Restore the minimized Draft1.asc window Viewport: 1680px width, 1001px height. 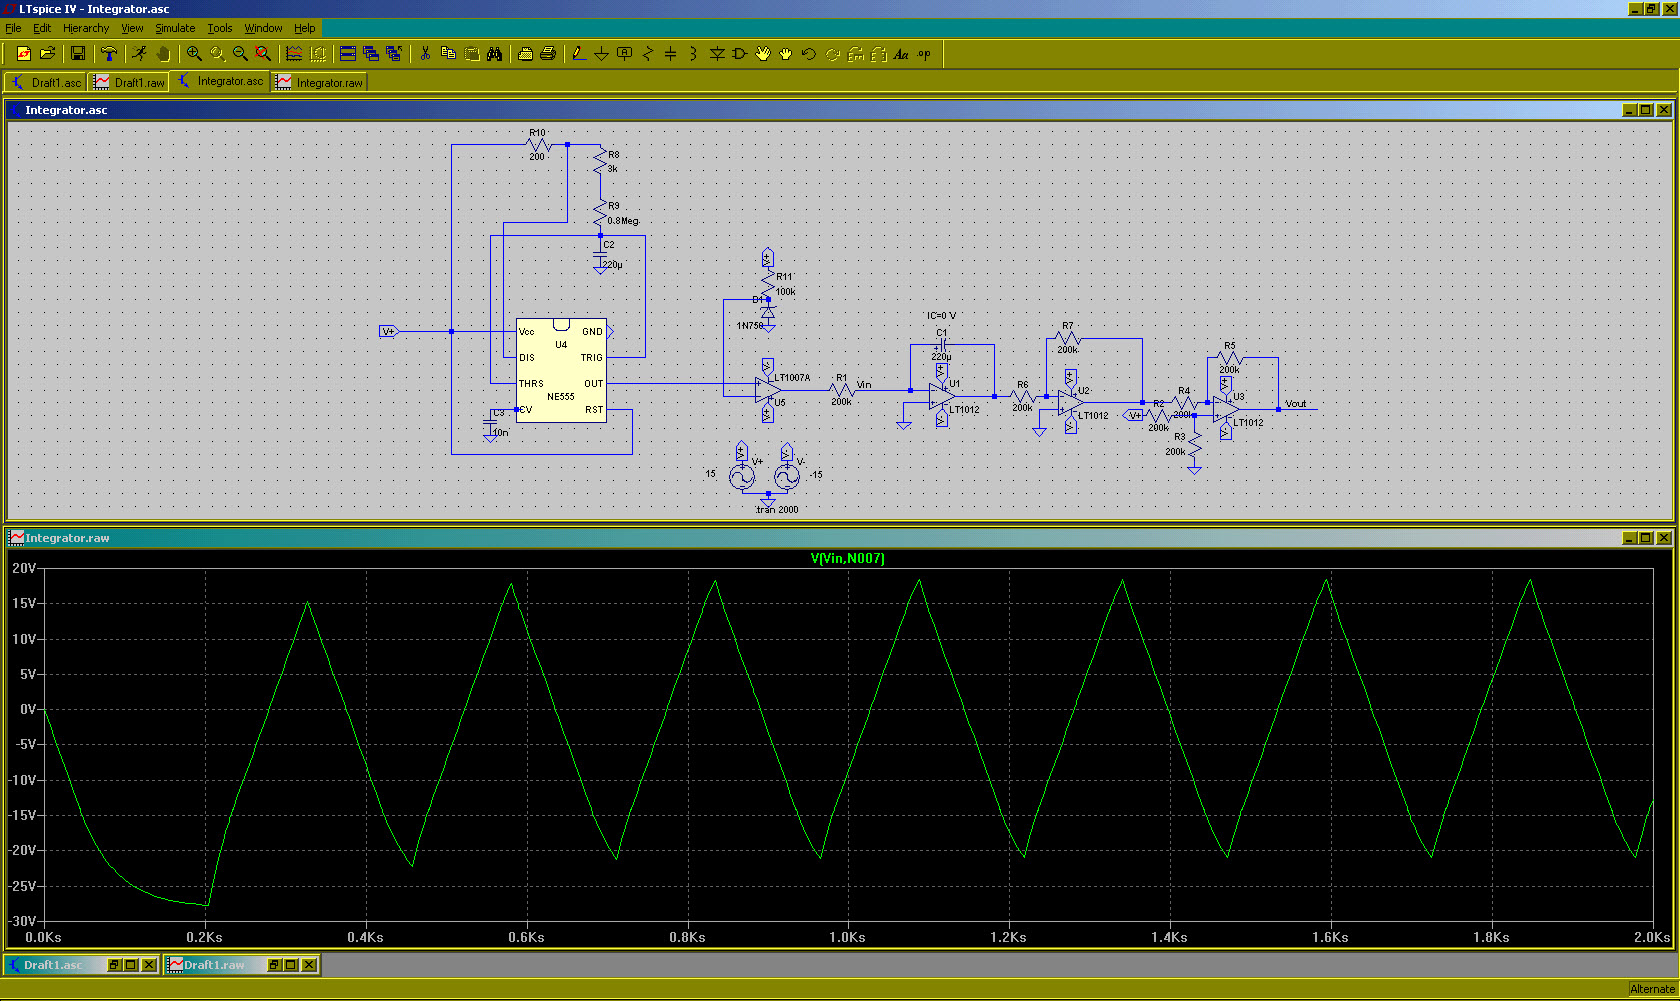coord(113,965)
